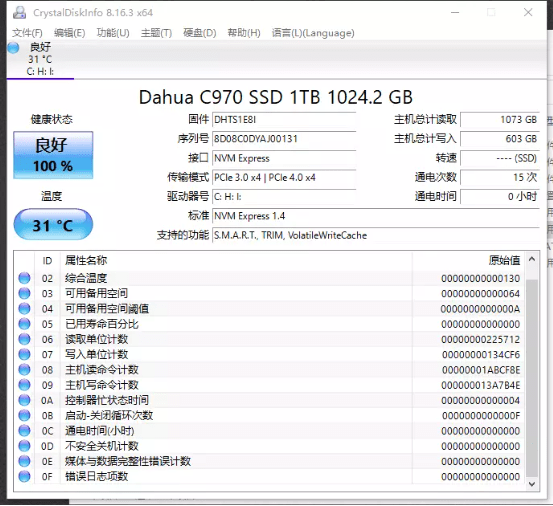Click the 媒体与数据完整性错误计数 attribute name
Image resolution: width=553 pixels, height=506 pixels.
[128, 461]
